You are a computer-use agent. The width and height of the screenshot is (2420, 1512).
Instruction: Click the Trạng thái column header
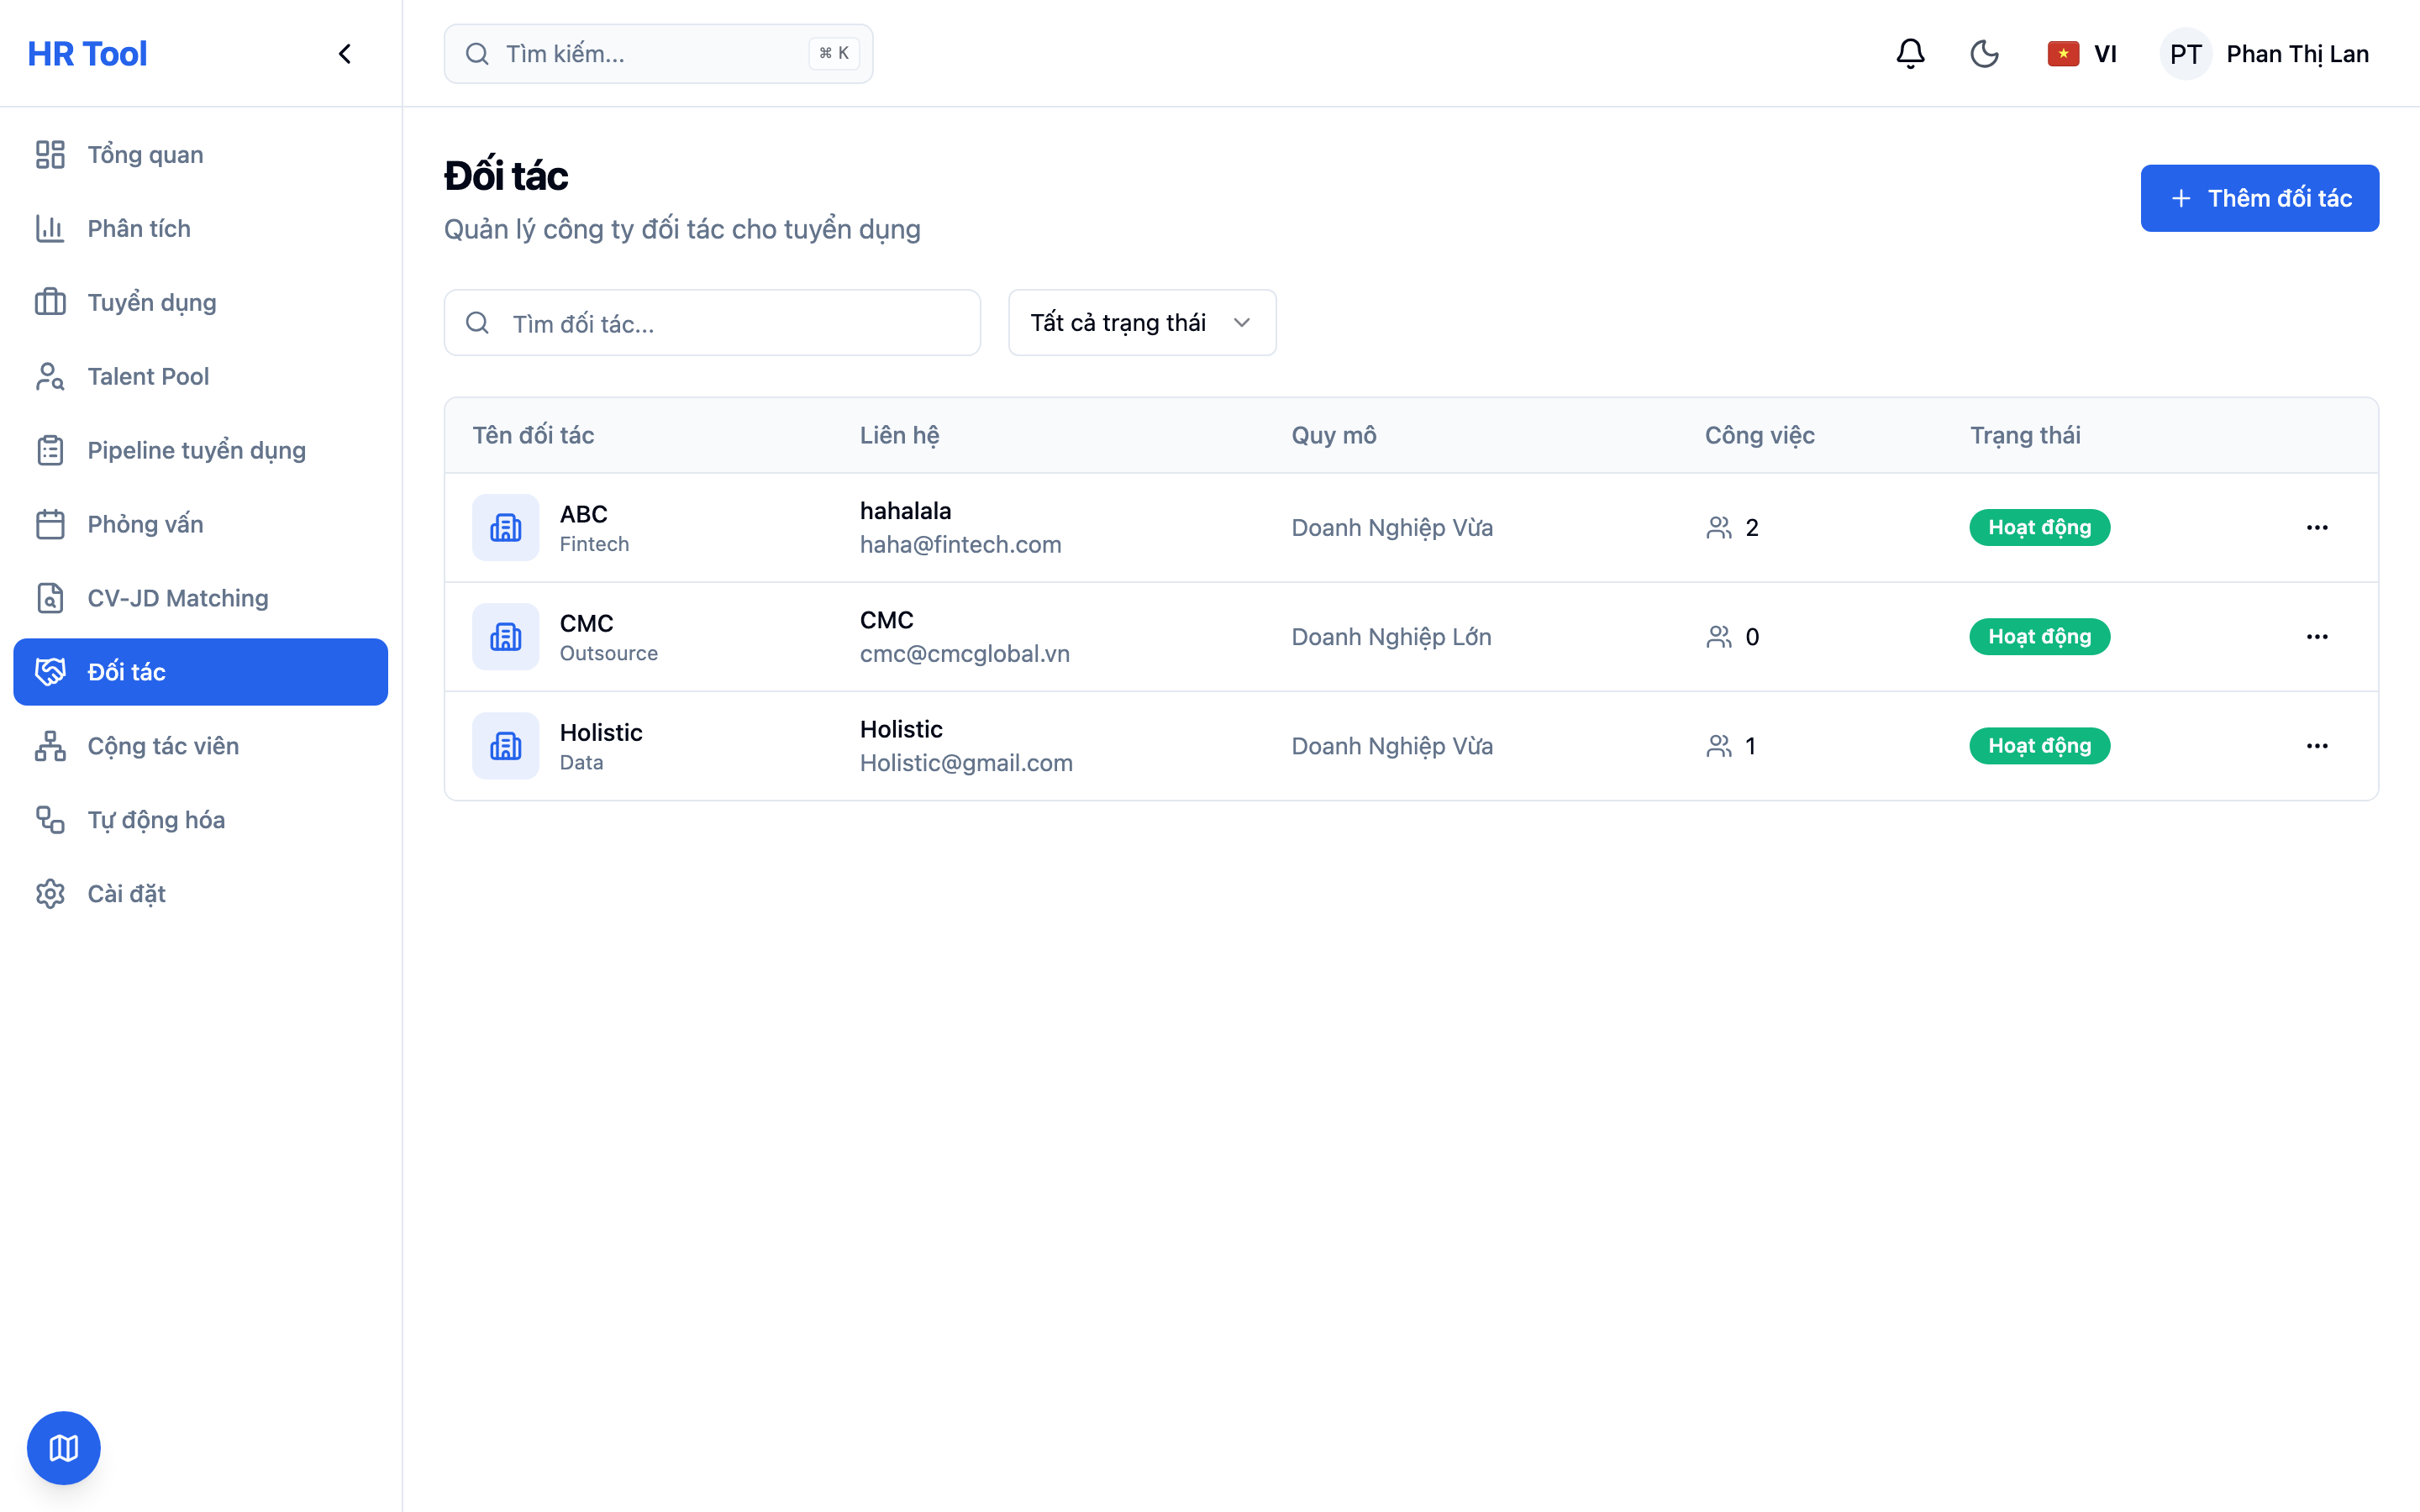click(x=2025, y=435)
